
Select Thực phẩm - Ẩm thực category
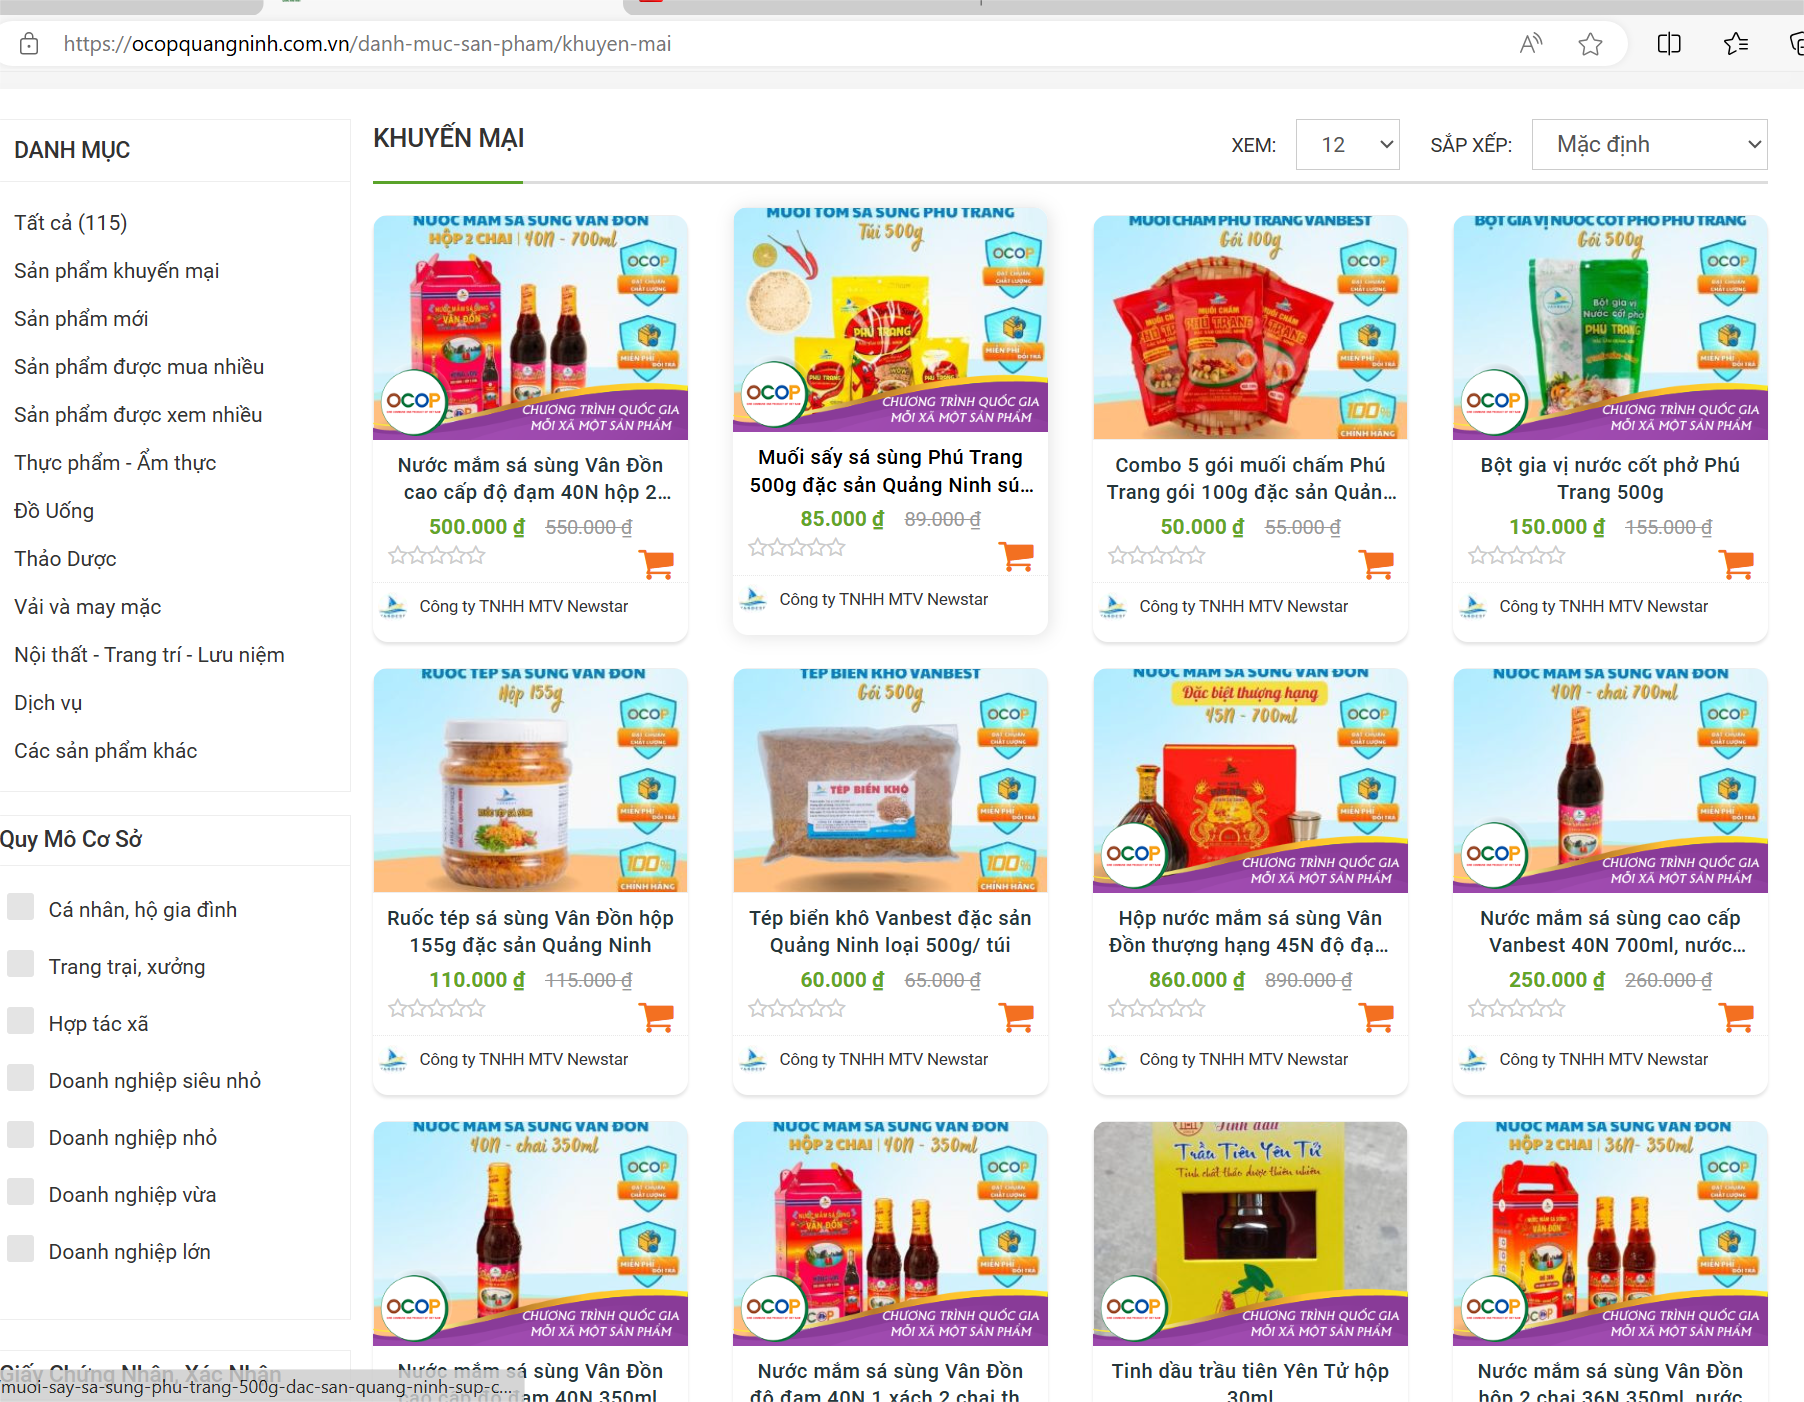[115, 463]
